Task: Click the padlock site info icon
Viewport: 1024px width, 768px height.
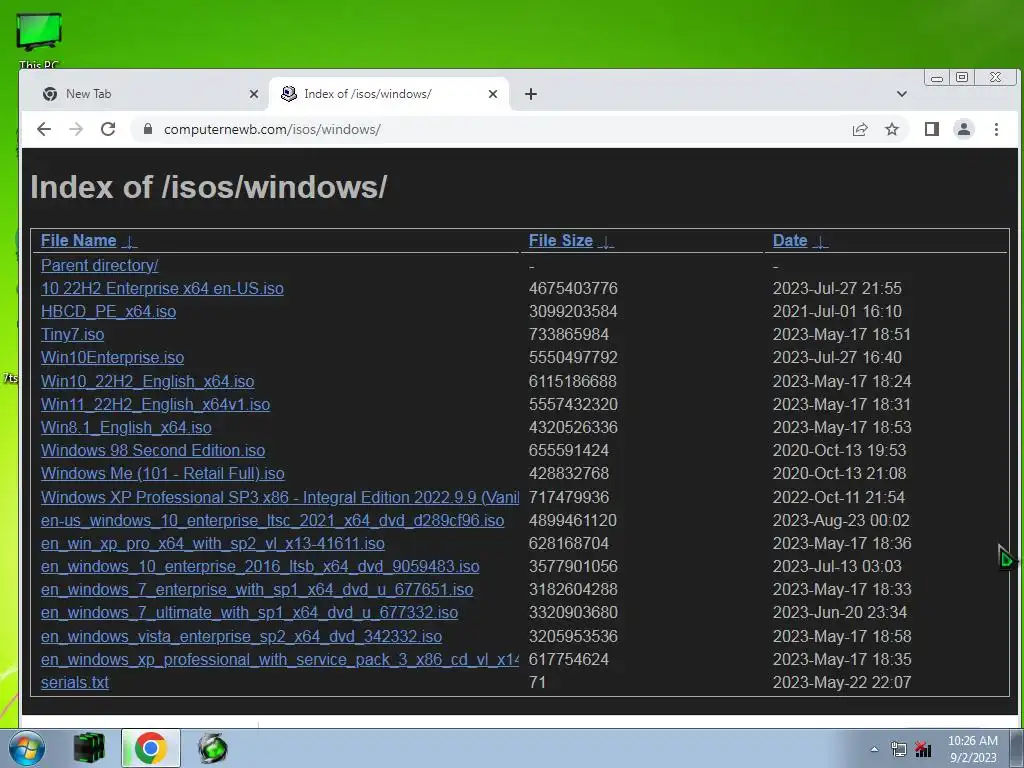Action: (148, 129)
